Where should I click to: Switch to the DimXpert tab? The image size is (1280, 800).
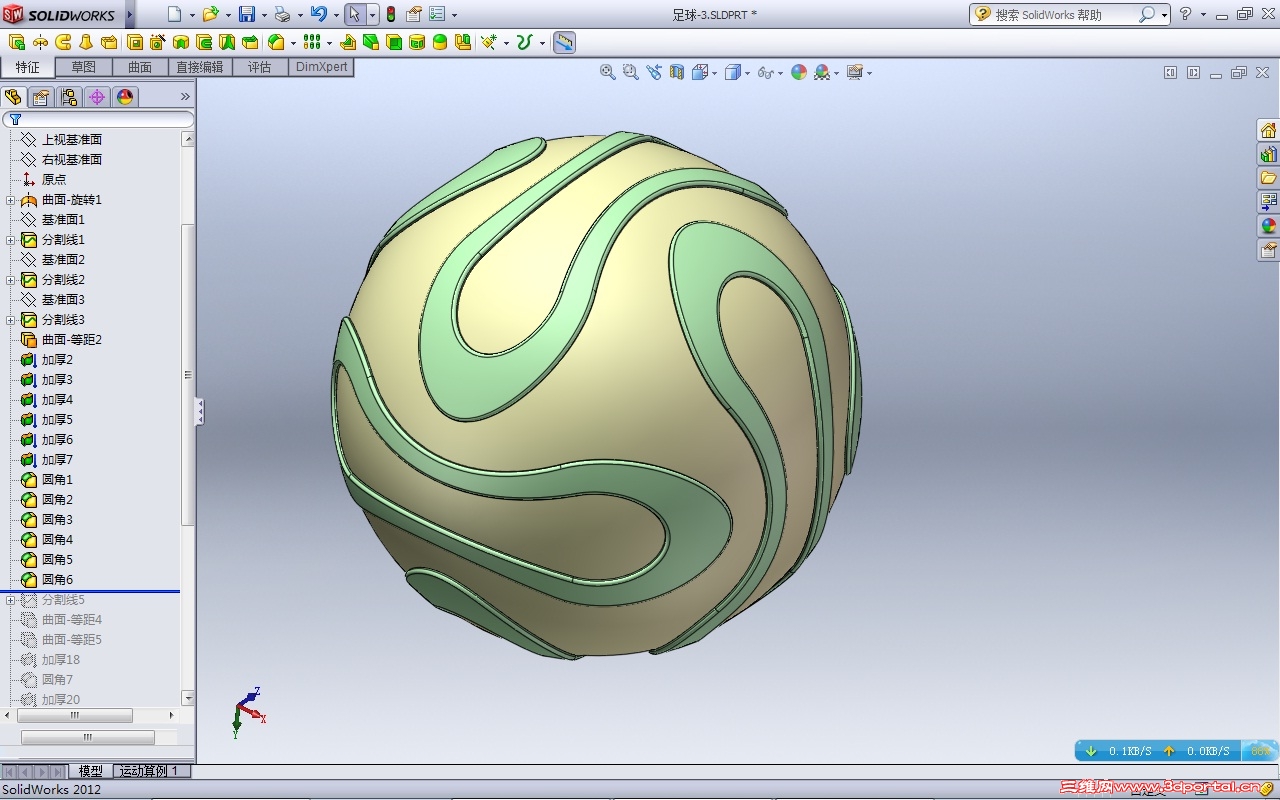(321, 67)
